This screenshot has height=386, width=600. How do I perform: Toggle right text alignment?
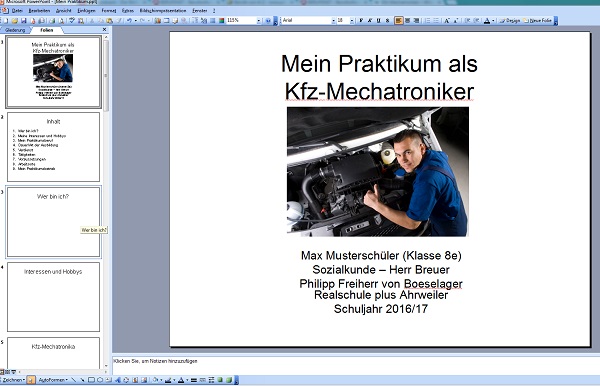tap(416, 21)
